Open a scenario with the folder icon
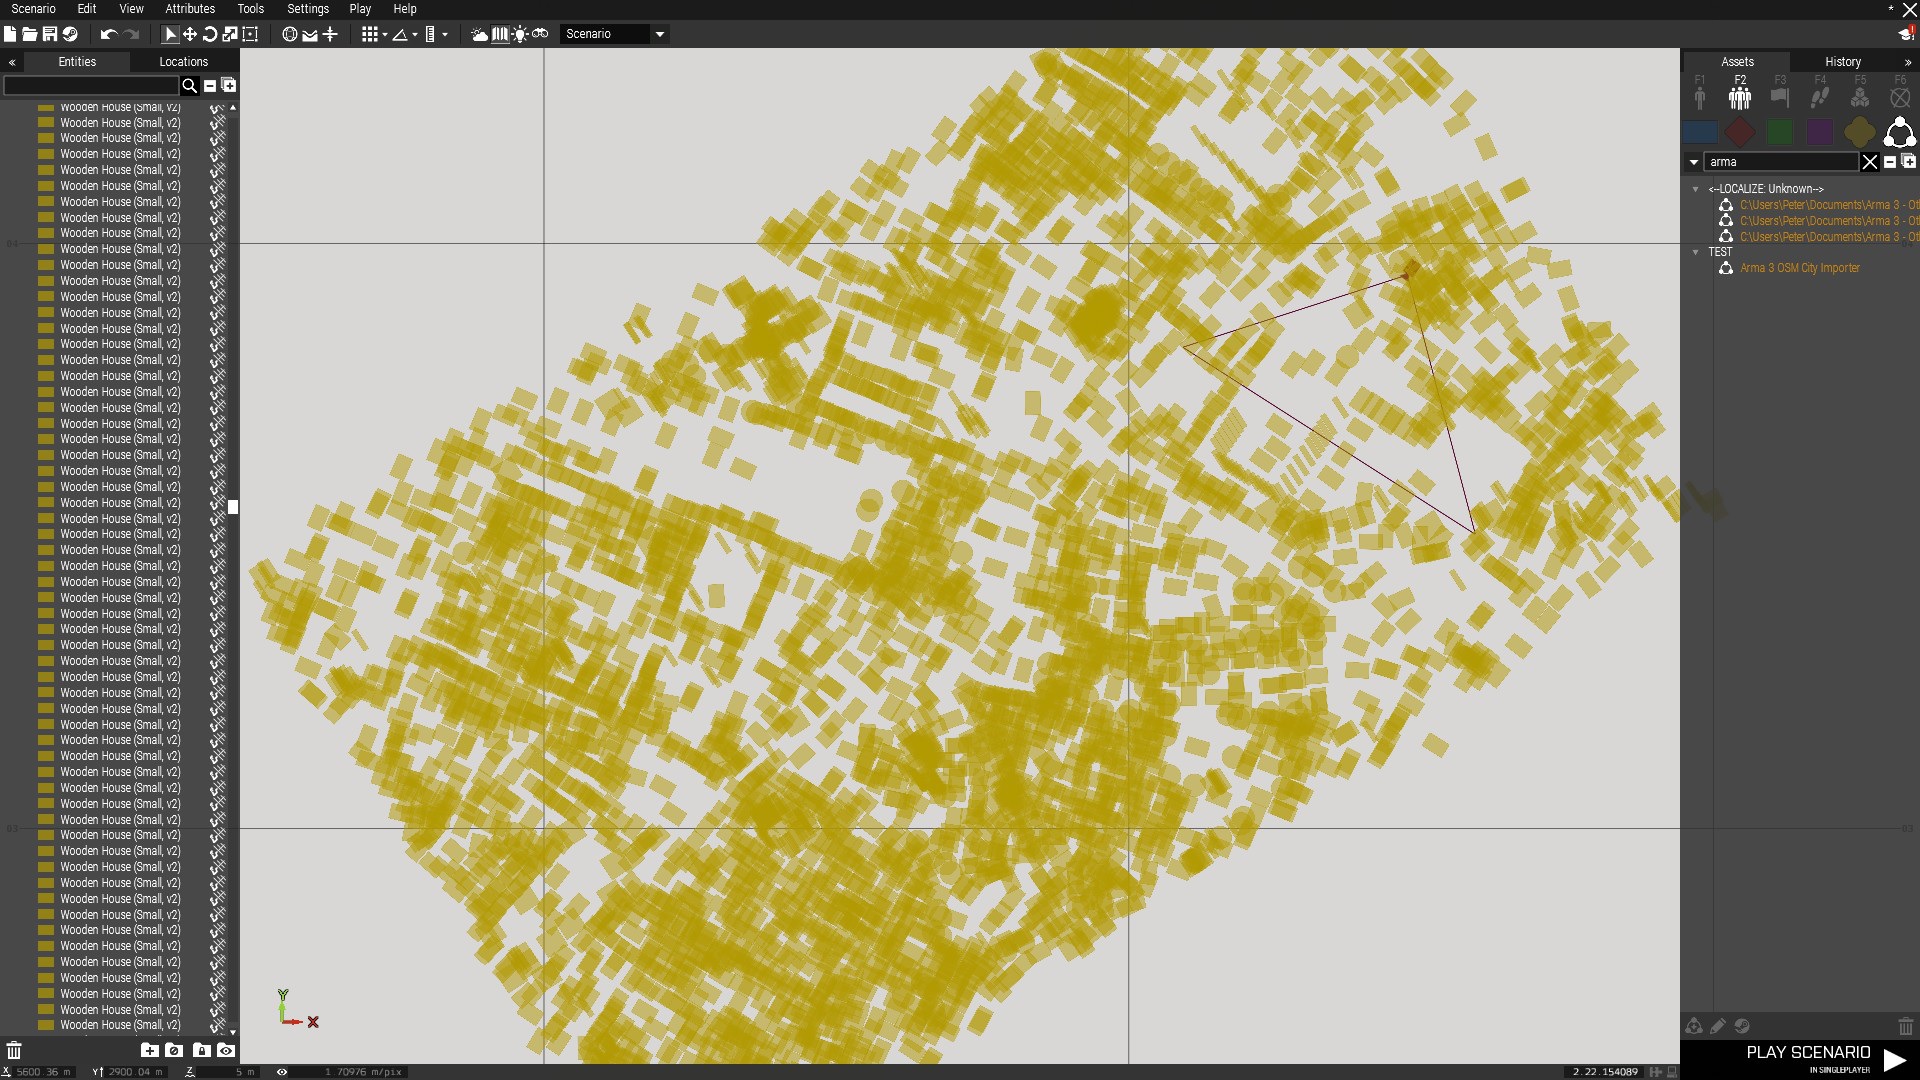The height and width of the screenshot is (1080, 1920). 30,34
